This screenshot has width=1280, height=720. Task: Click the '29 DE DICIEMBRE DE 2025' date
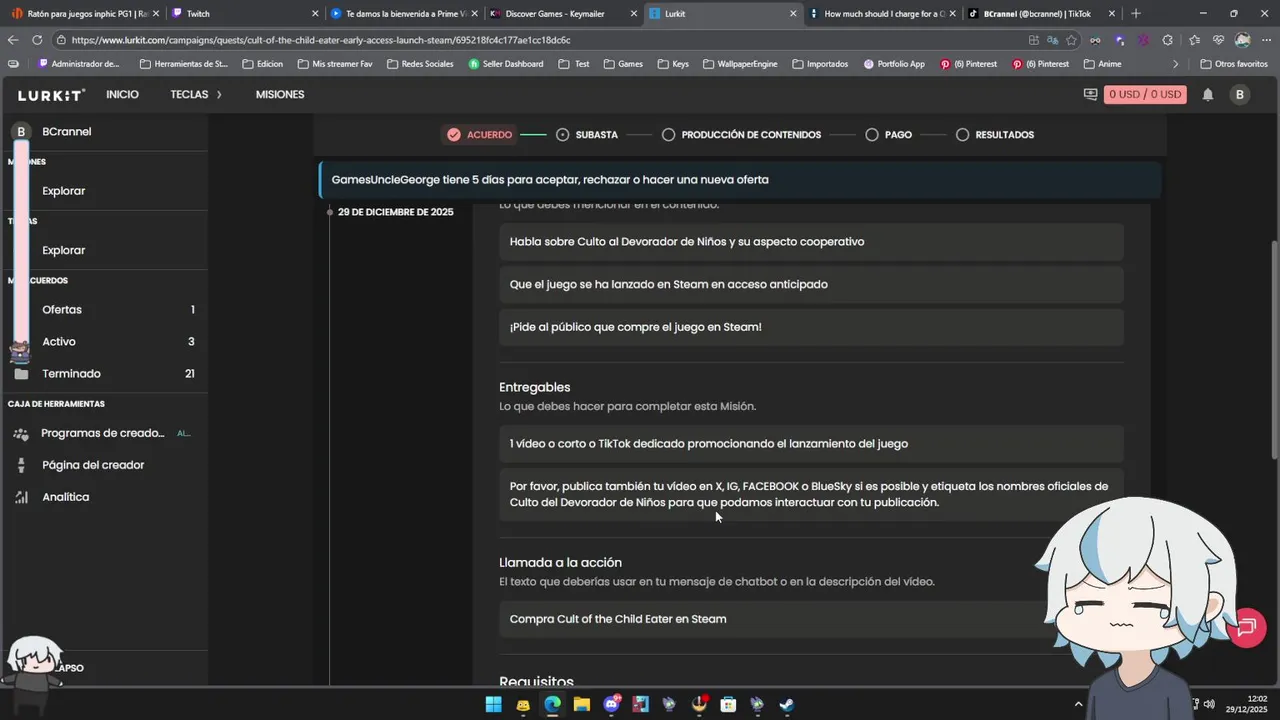coord(396,212)
